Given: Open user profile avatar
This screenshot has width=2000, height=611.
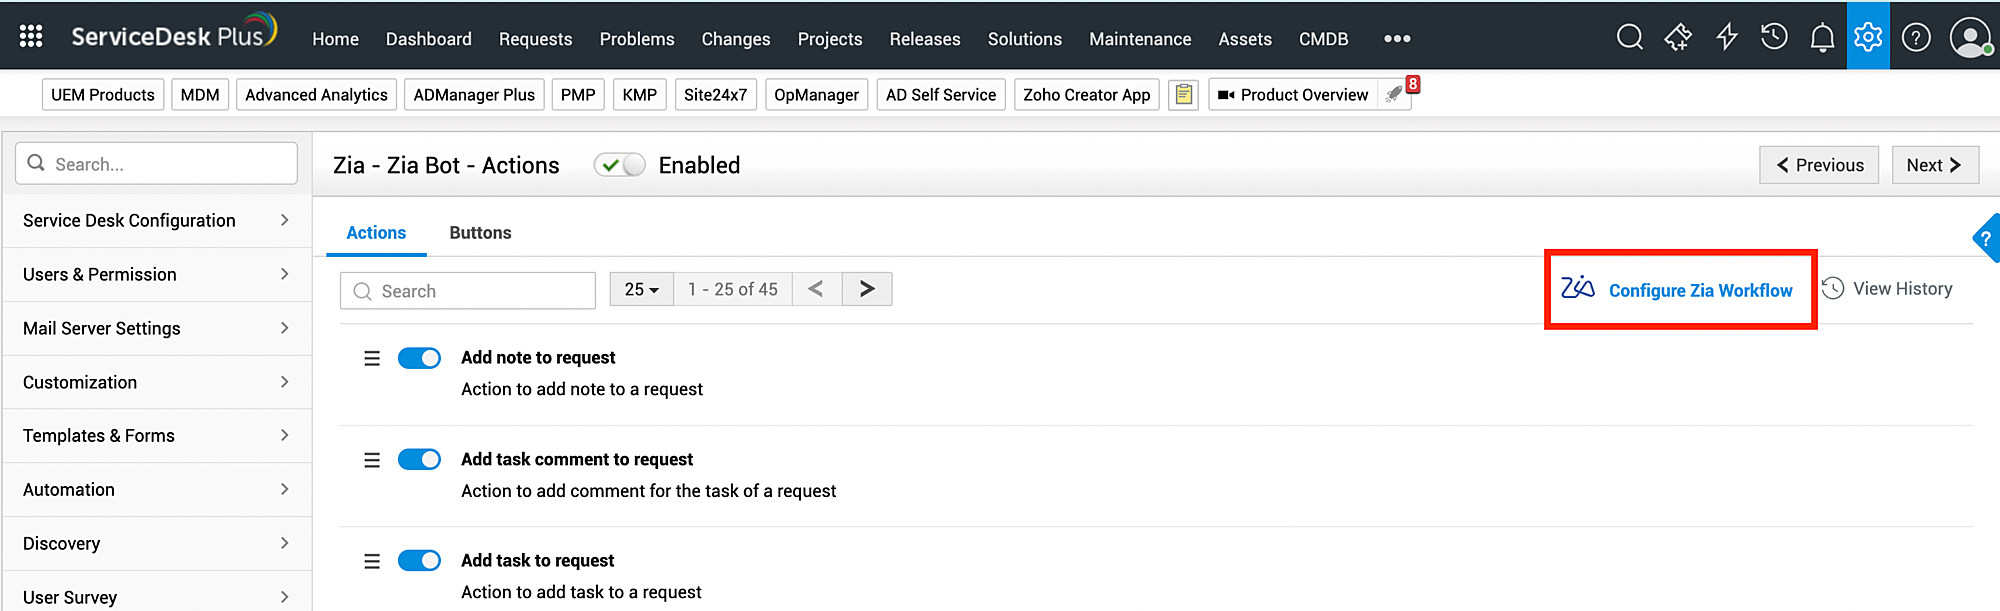Looking at the screenshot, I should [1969, 37].
